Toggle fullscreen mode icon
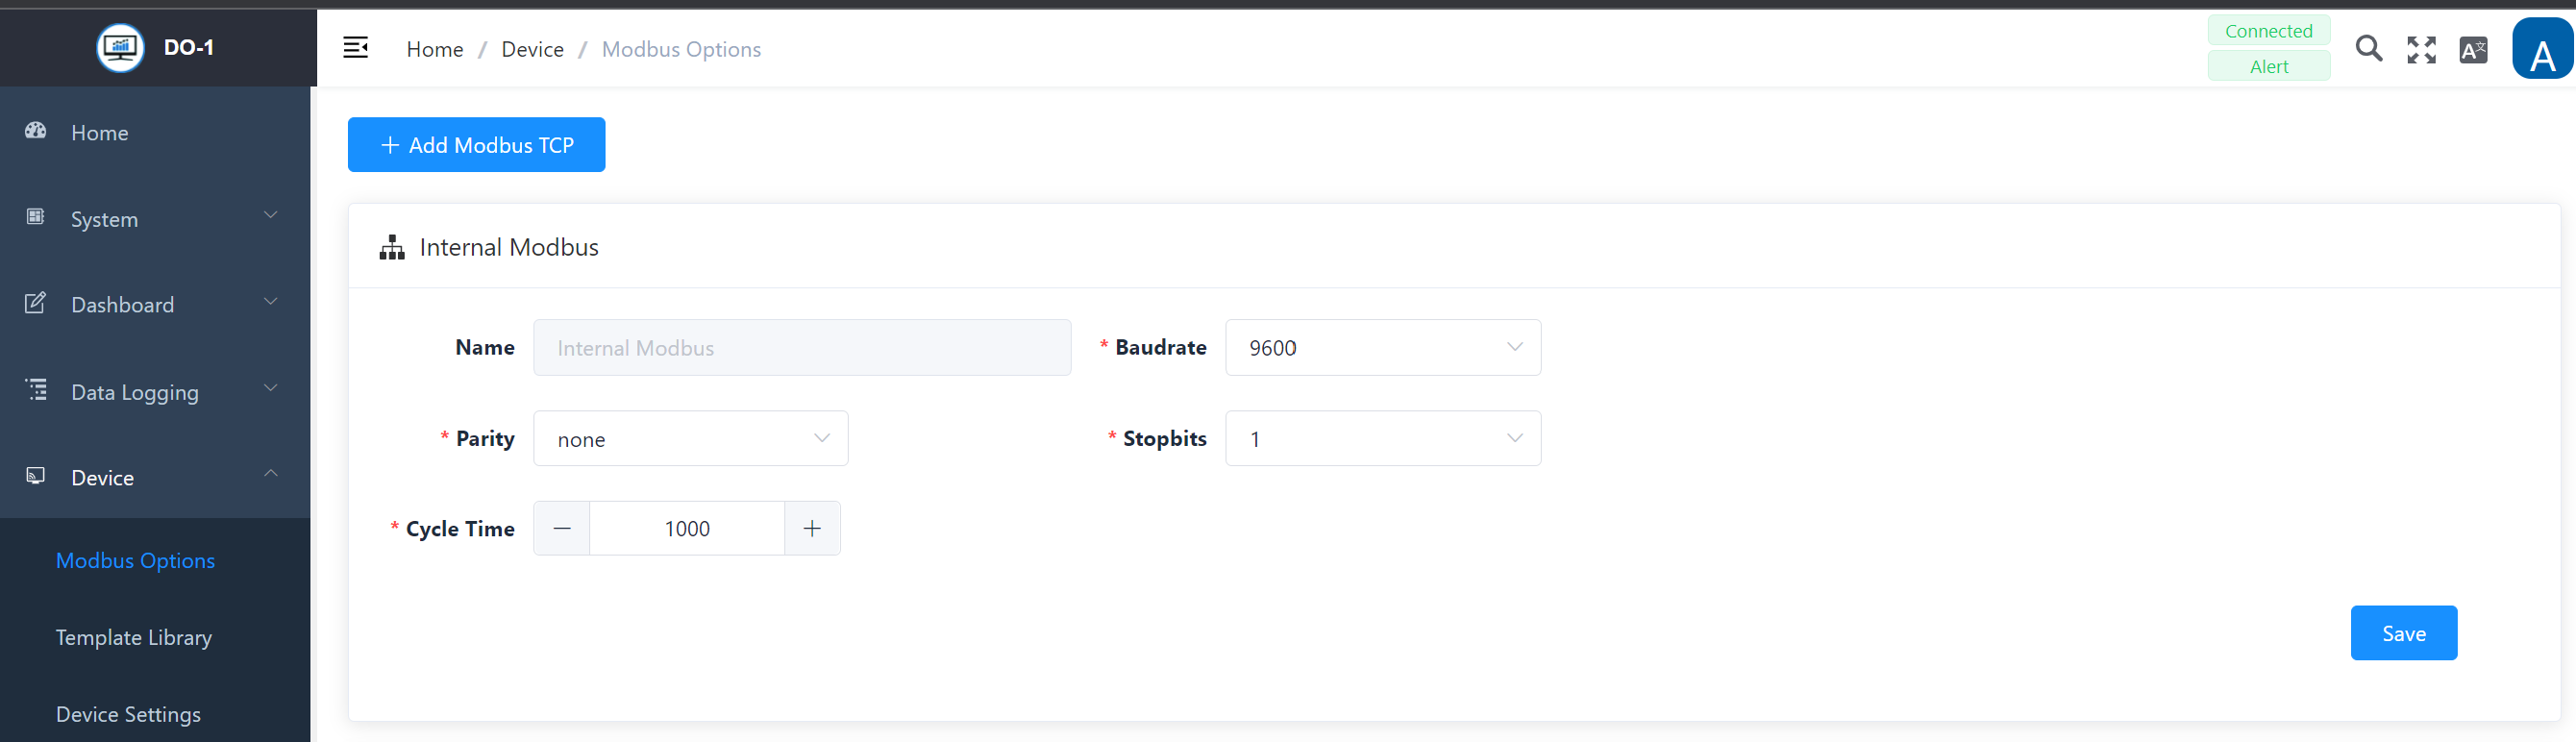This screenshot has height=742, width=2576. point(2421,49)
